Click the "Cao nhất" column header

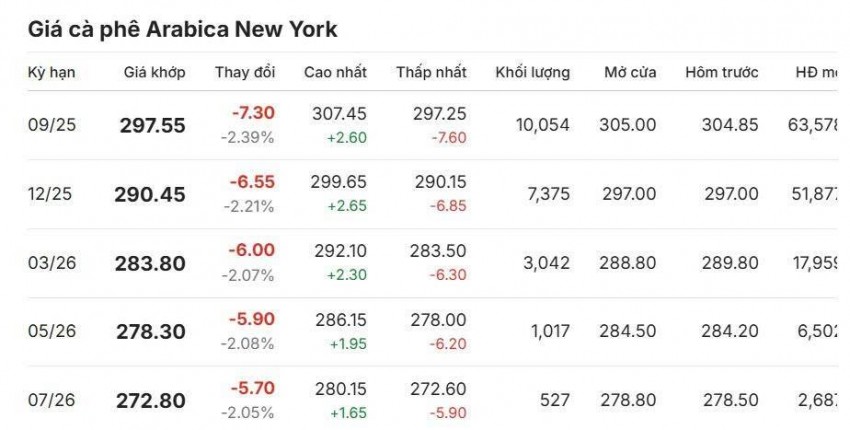pos(335,73)
